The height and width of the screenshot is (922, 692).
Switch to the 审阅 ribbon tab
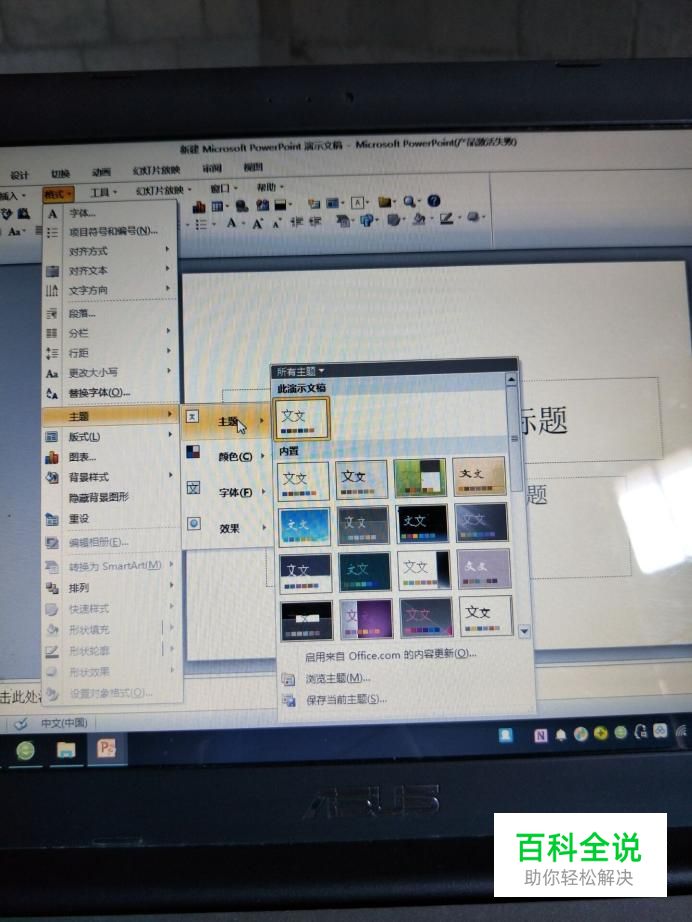(212, 168)
